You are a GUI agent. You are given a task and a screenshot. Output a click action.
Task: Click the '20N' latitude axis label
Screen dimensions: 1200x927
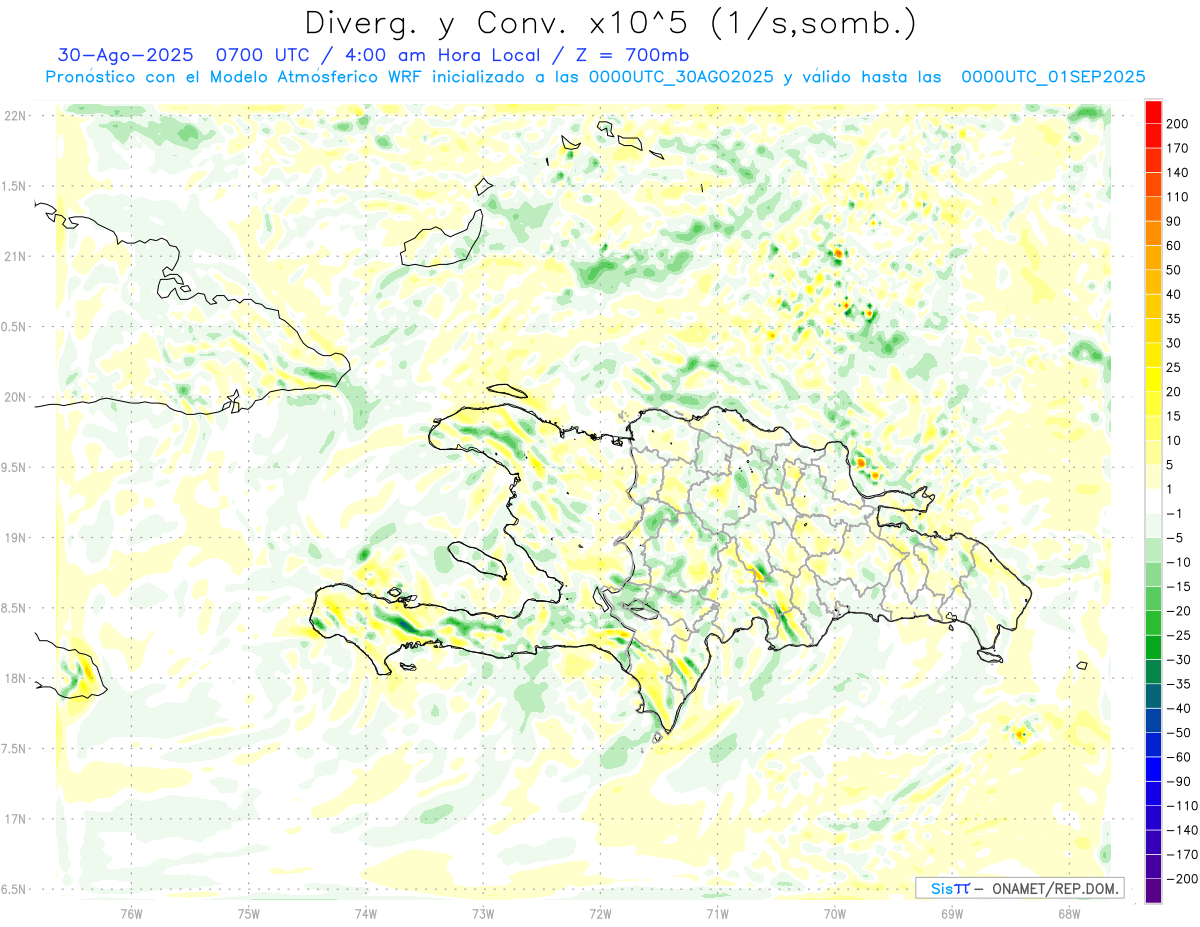tap(15, 397)
